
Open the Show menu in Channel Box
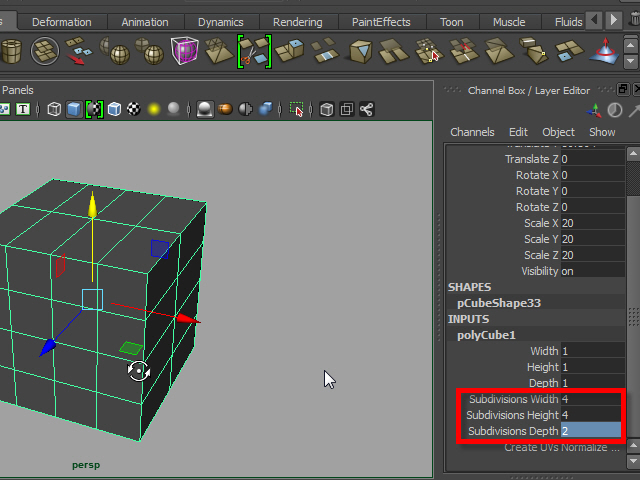coord(602,132)
